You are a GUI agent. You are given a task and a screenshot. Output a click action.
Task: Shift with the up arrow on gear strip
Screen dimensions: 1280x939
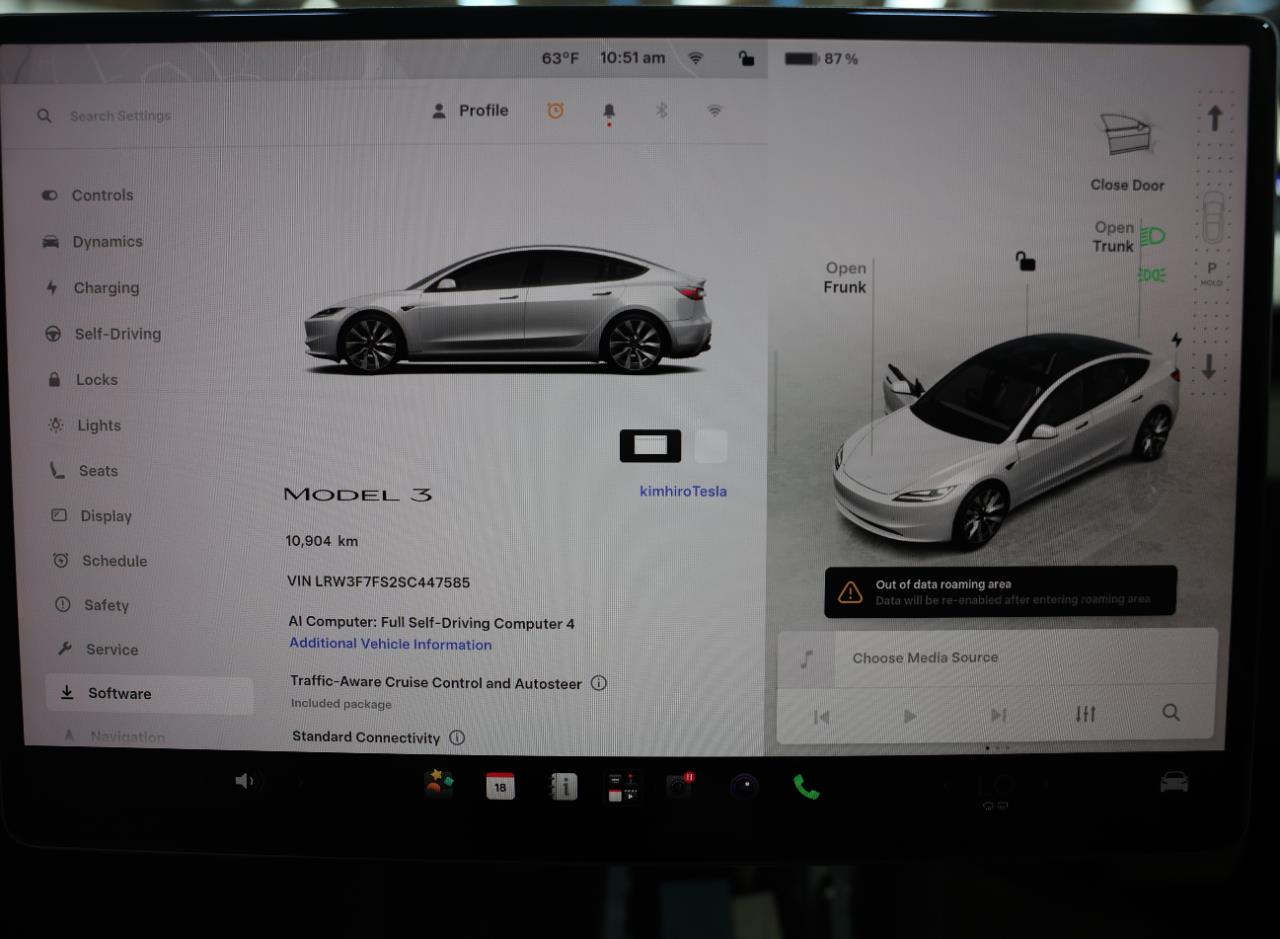pyautogui.click(x=1214, y=119)
